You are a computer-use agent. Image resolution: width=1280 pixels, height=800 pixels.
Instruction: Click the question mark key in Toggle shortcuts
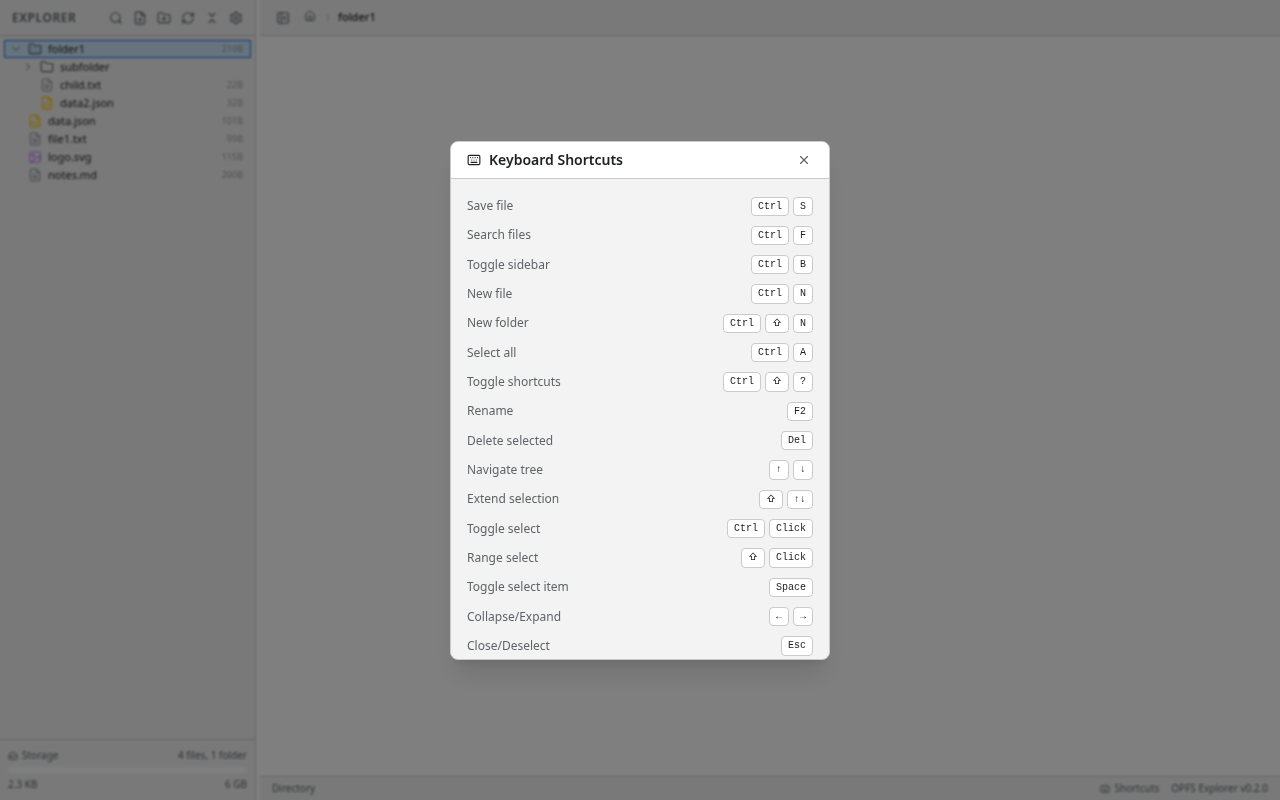[x=803, y=382]
